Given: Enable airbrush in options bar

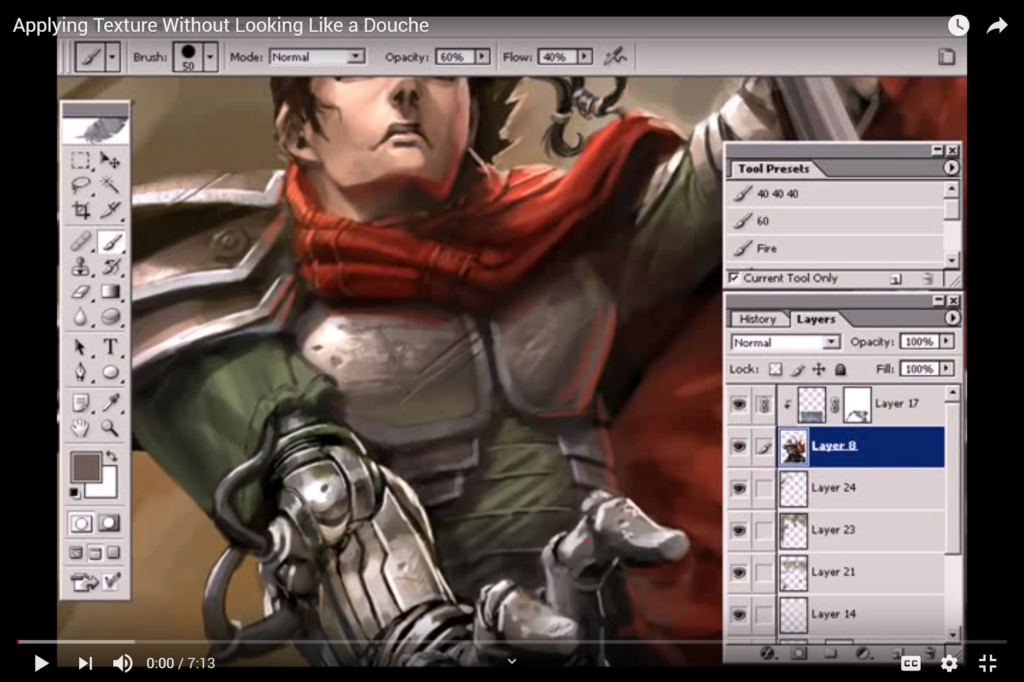Looking at the screenshot, I should pyautogui.click(x=615, y=57).
